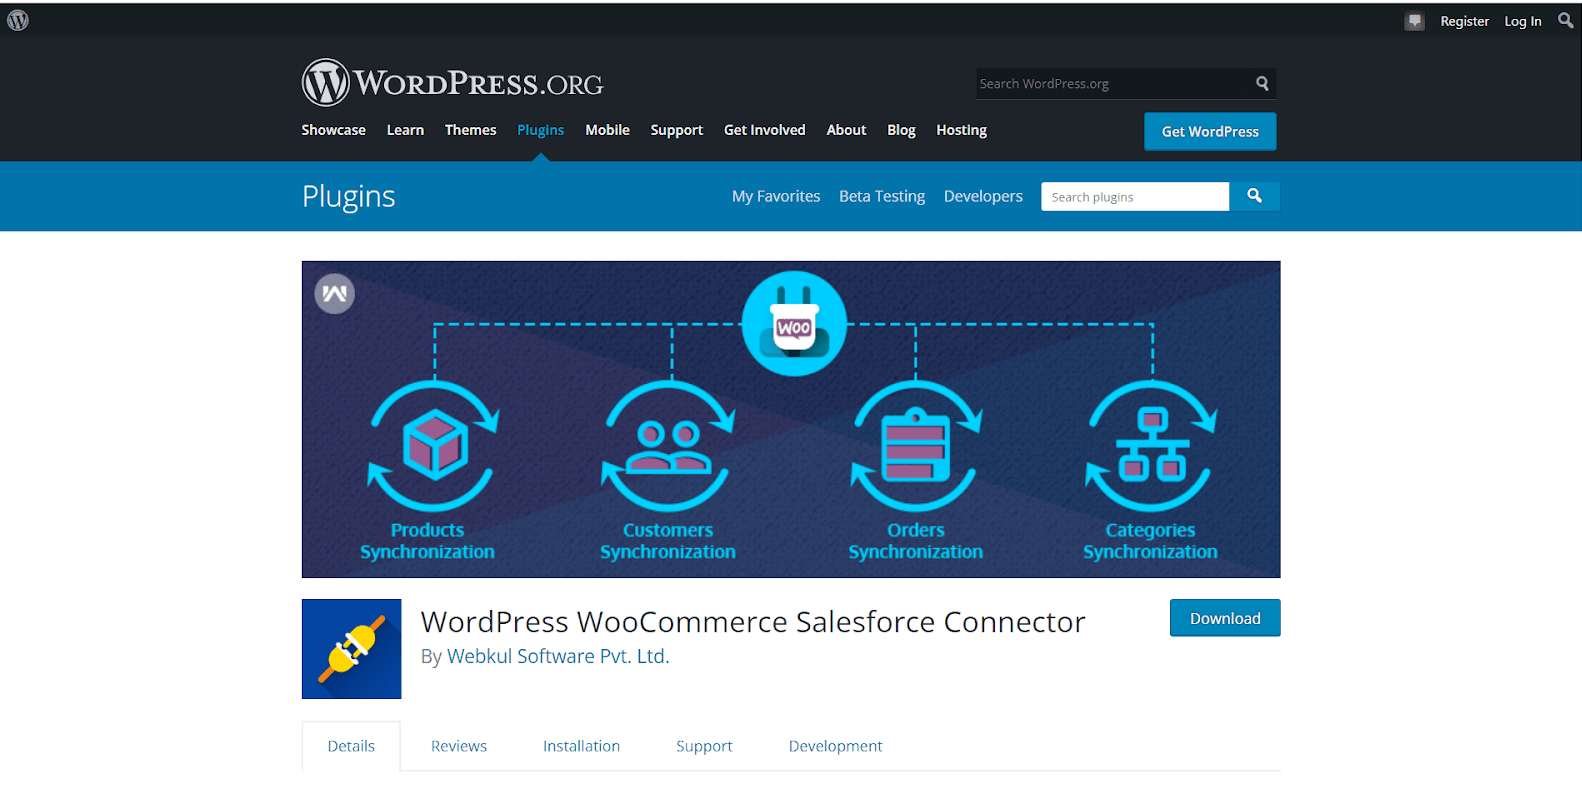Open the Blog menu item

point(901,130)
